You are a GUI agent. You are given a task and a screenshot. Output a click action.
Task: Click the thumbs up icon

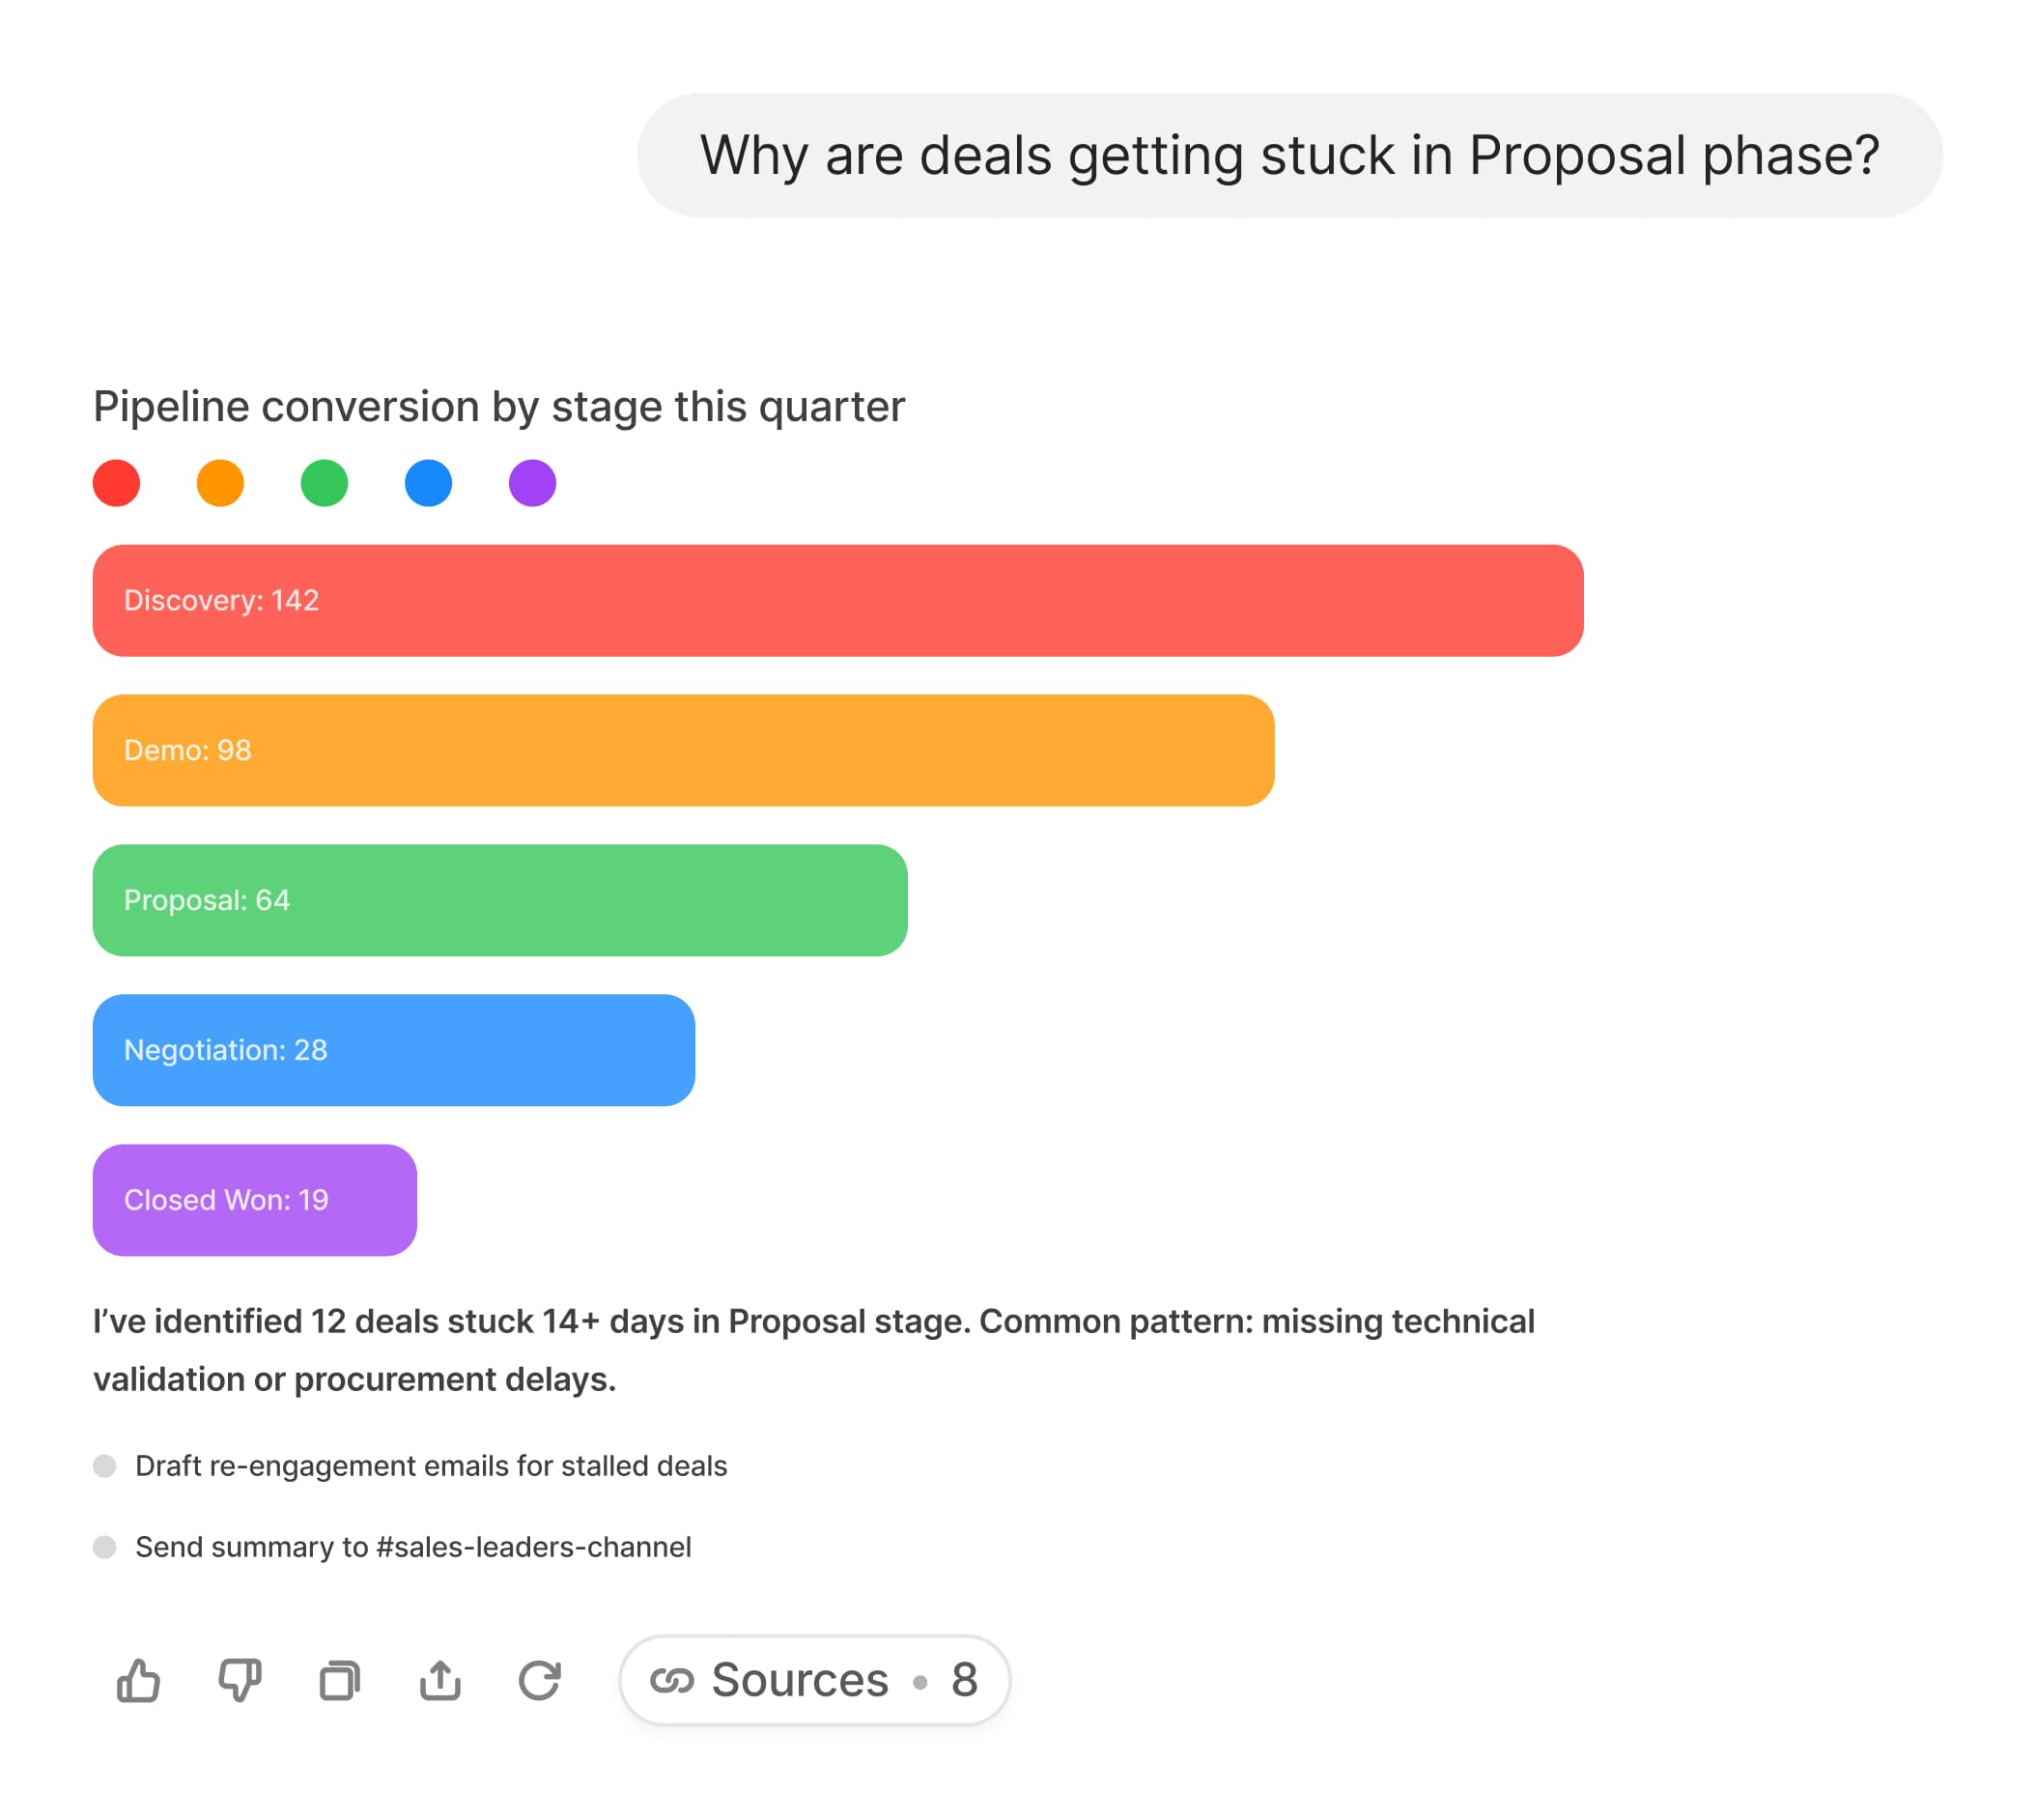(x=138, y=1681)
